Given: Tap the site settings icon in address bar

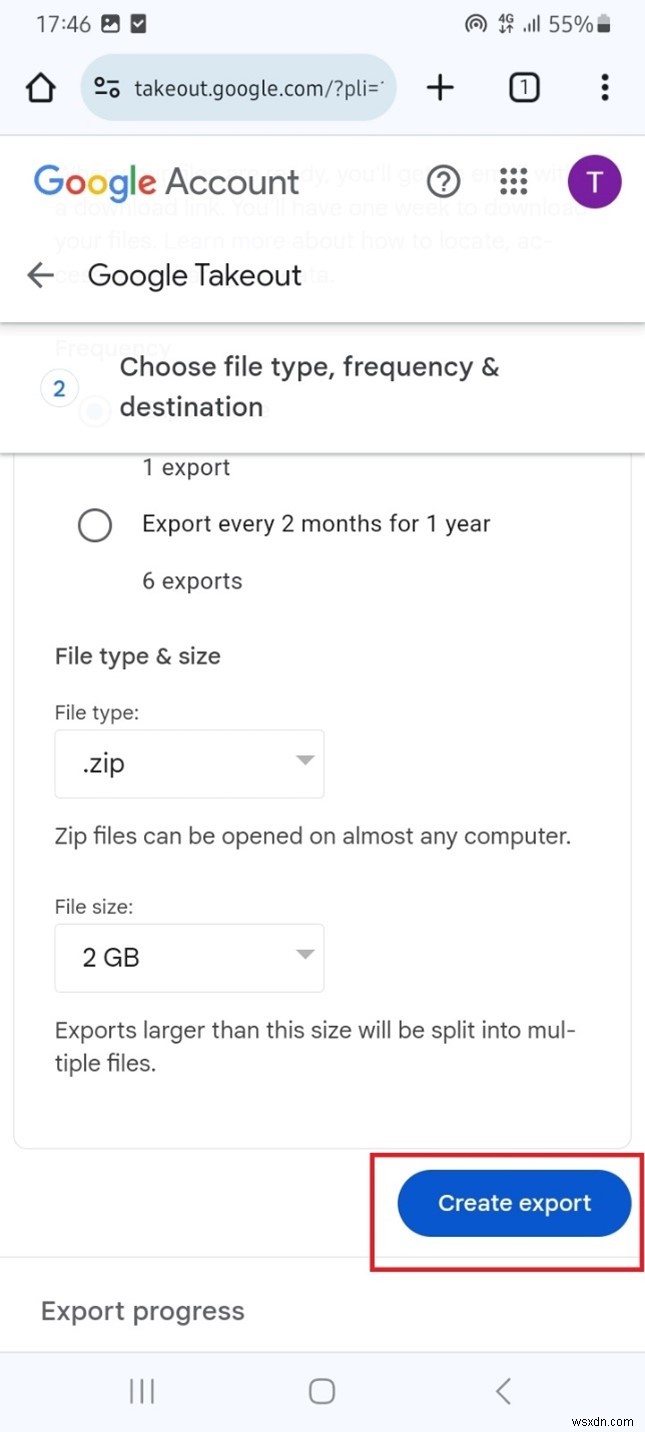Looking at the screenshot, I should 108,88.
